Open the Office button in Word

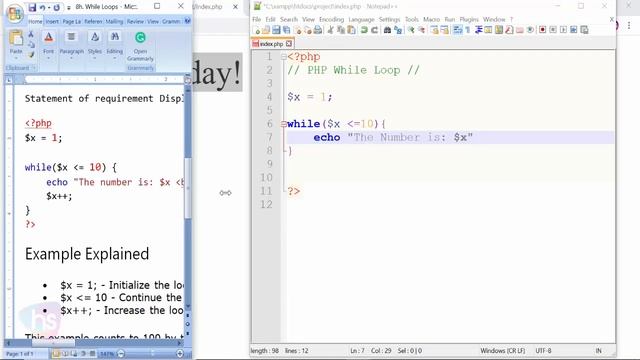pyautogui.click(x=15, y=13)
